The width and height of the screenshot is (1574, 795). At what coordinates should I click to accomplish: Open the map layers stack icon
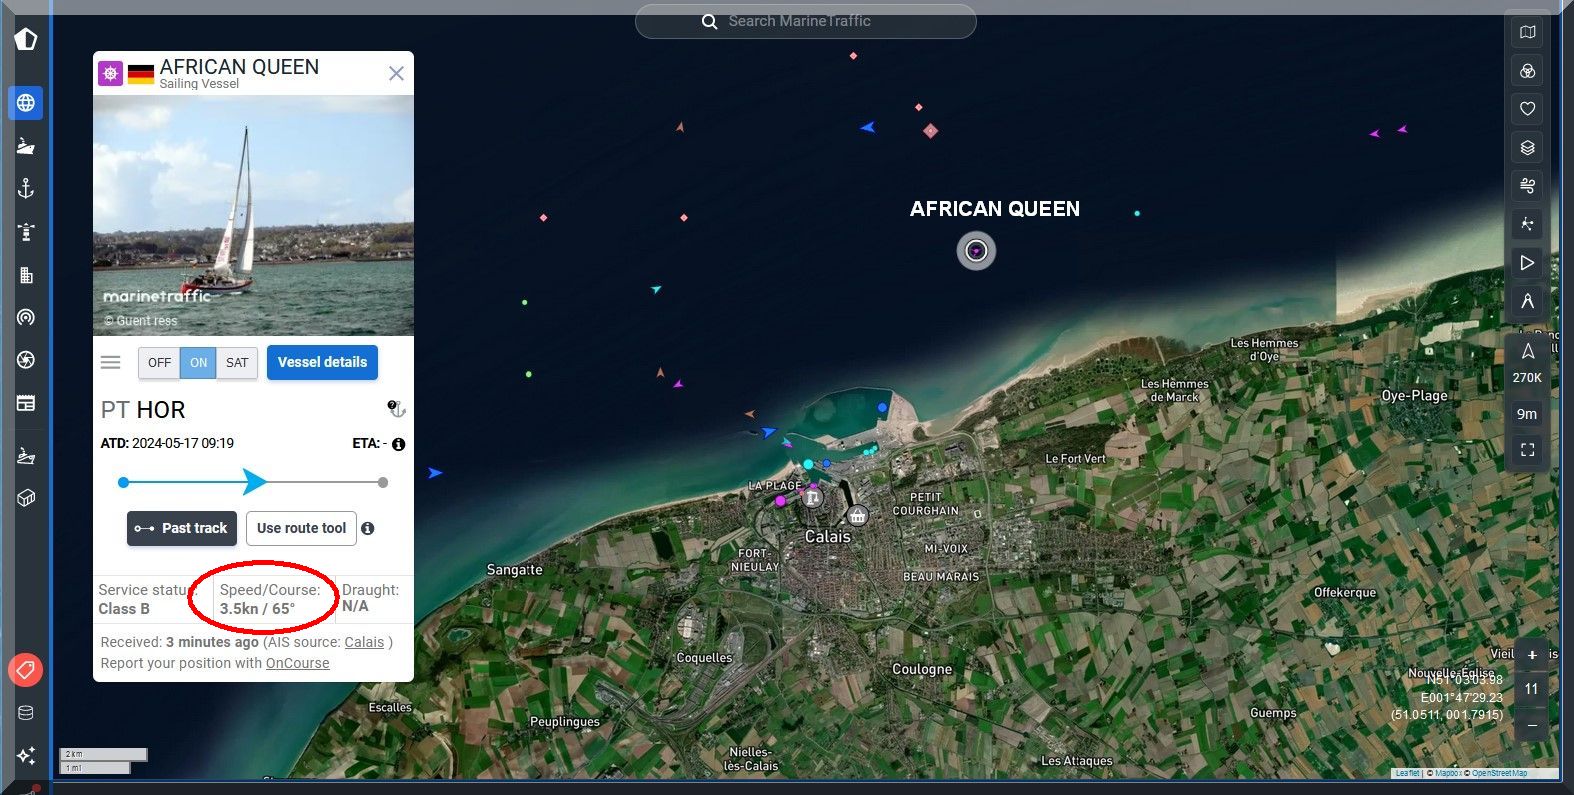point(1527,148)
